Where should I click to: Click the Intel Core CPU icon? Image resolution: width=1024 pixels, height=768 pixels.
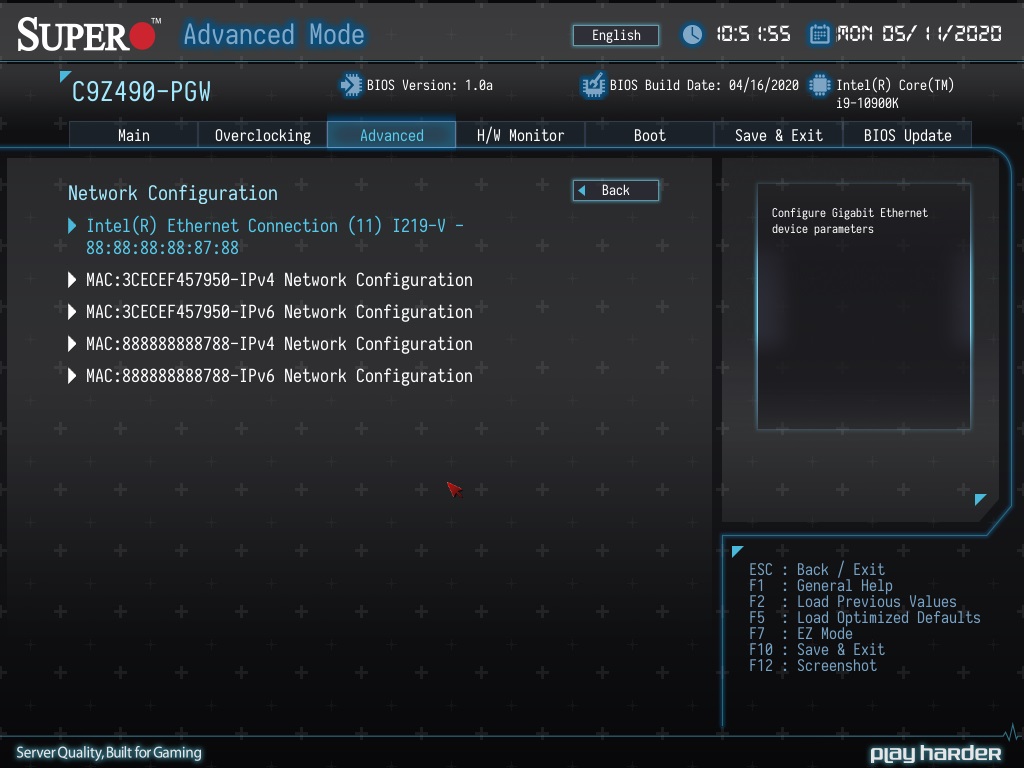coord(820,86)
